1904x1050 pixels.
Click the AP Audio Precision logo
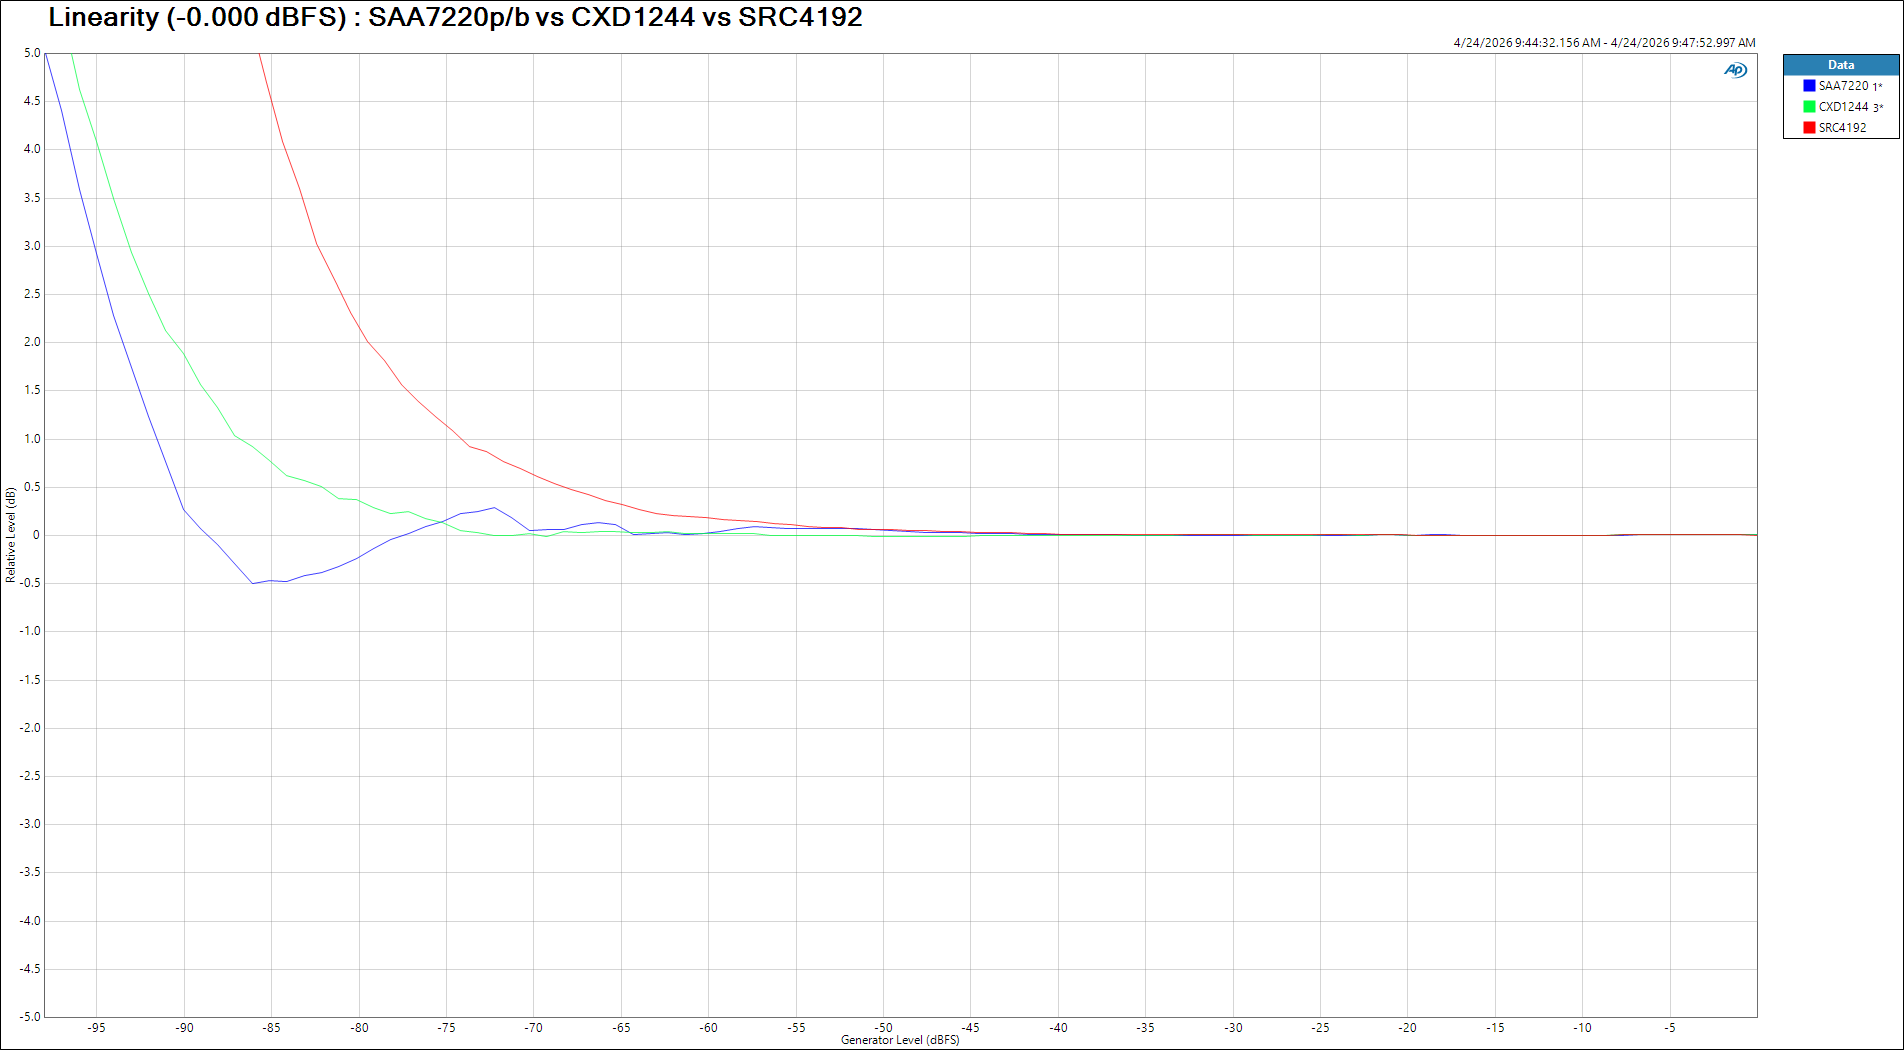pos(1735,70)
